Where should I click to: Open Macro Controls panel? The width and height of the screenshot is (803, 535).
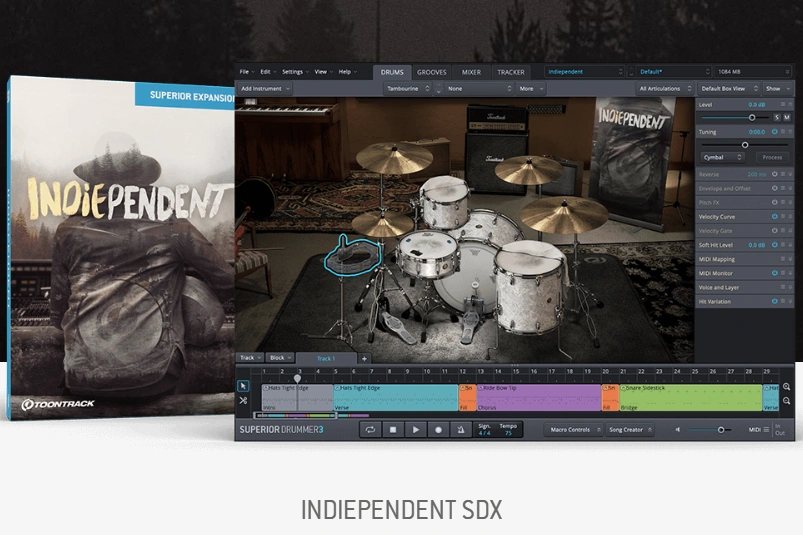(573, 430)
